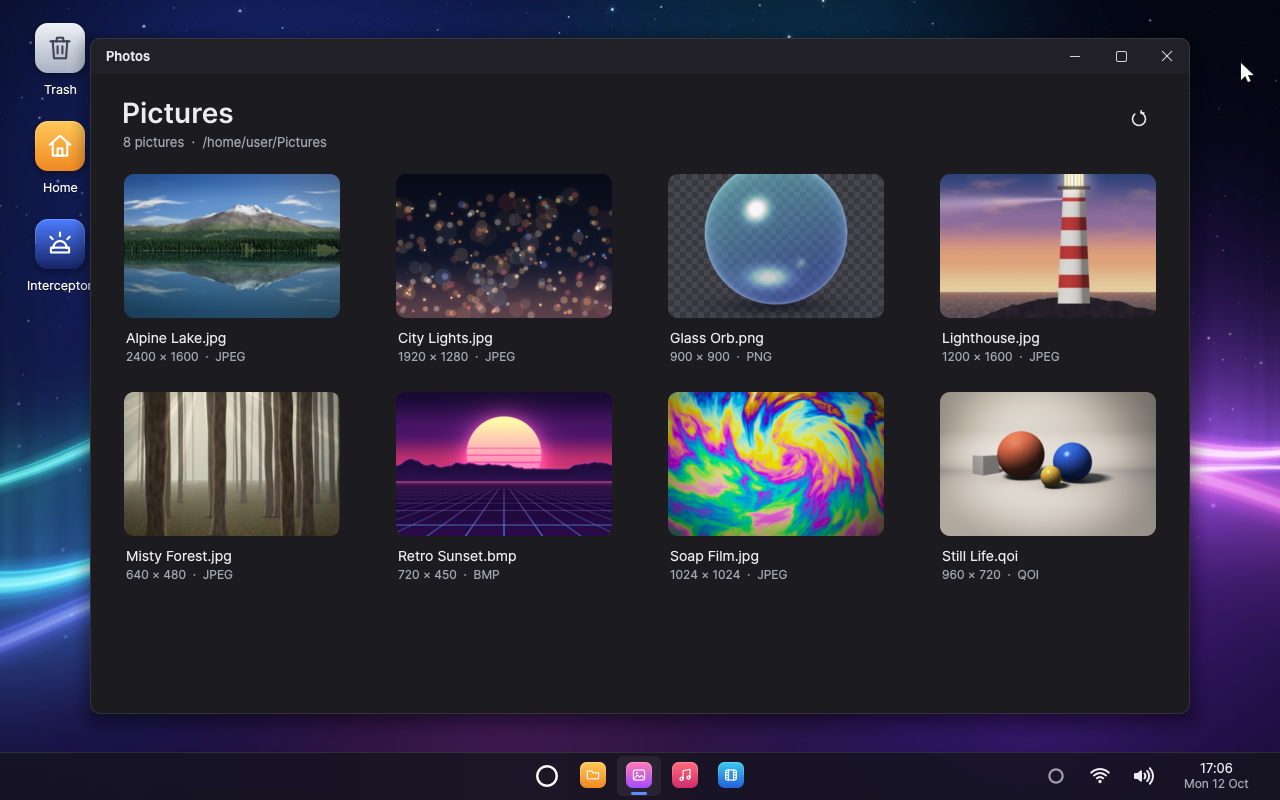Click the "900 × 900 · PNG" details
The width and height of the screenshot is (1280, 800).
tap(721, 357)
